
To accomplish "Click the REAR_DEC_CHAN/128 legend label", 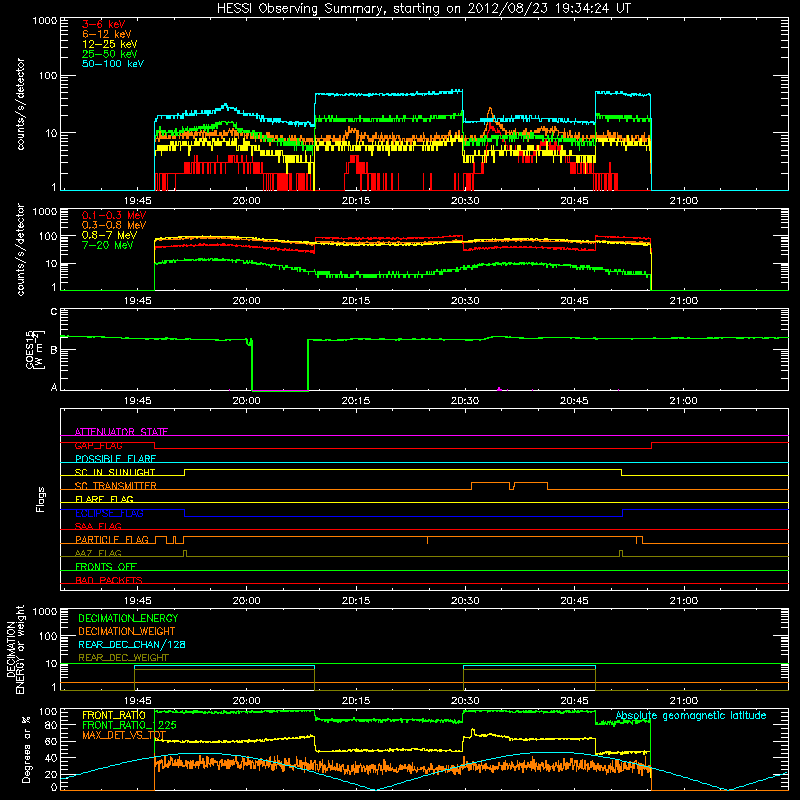I will coord(132,644).
